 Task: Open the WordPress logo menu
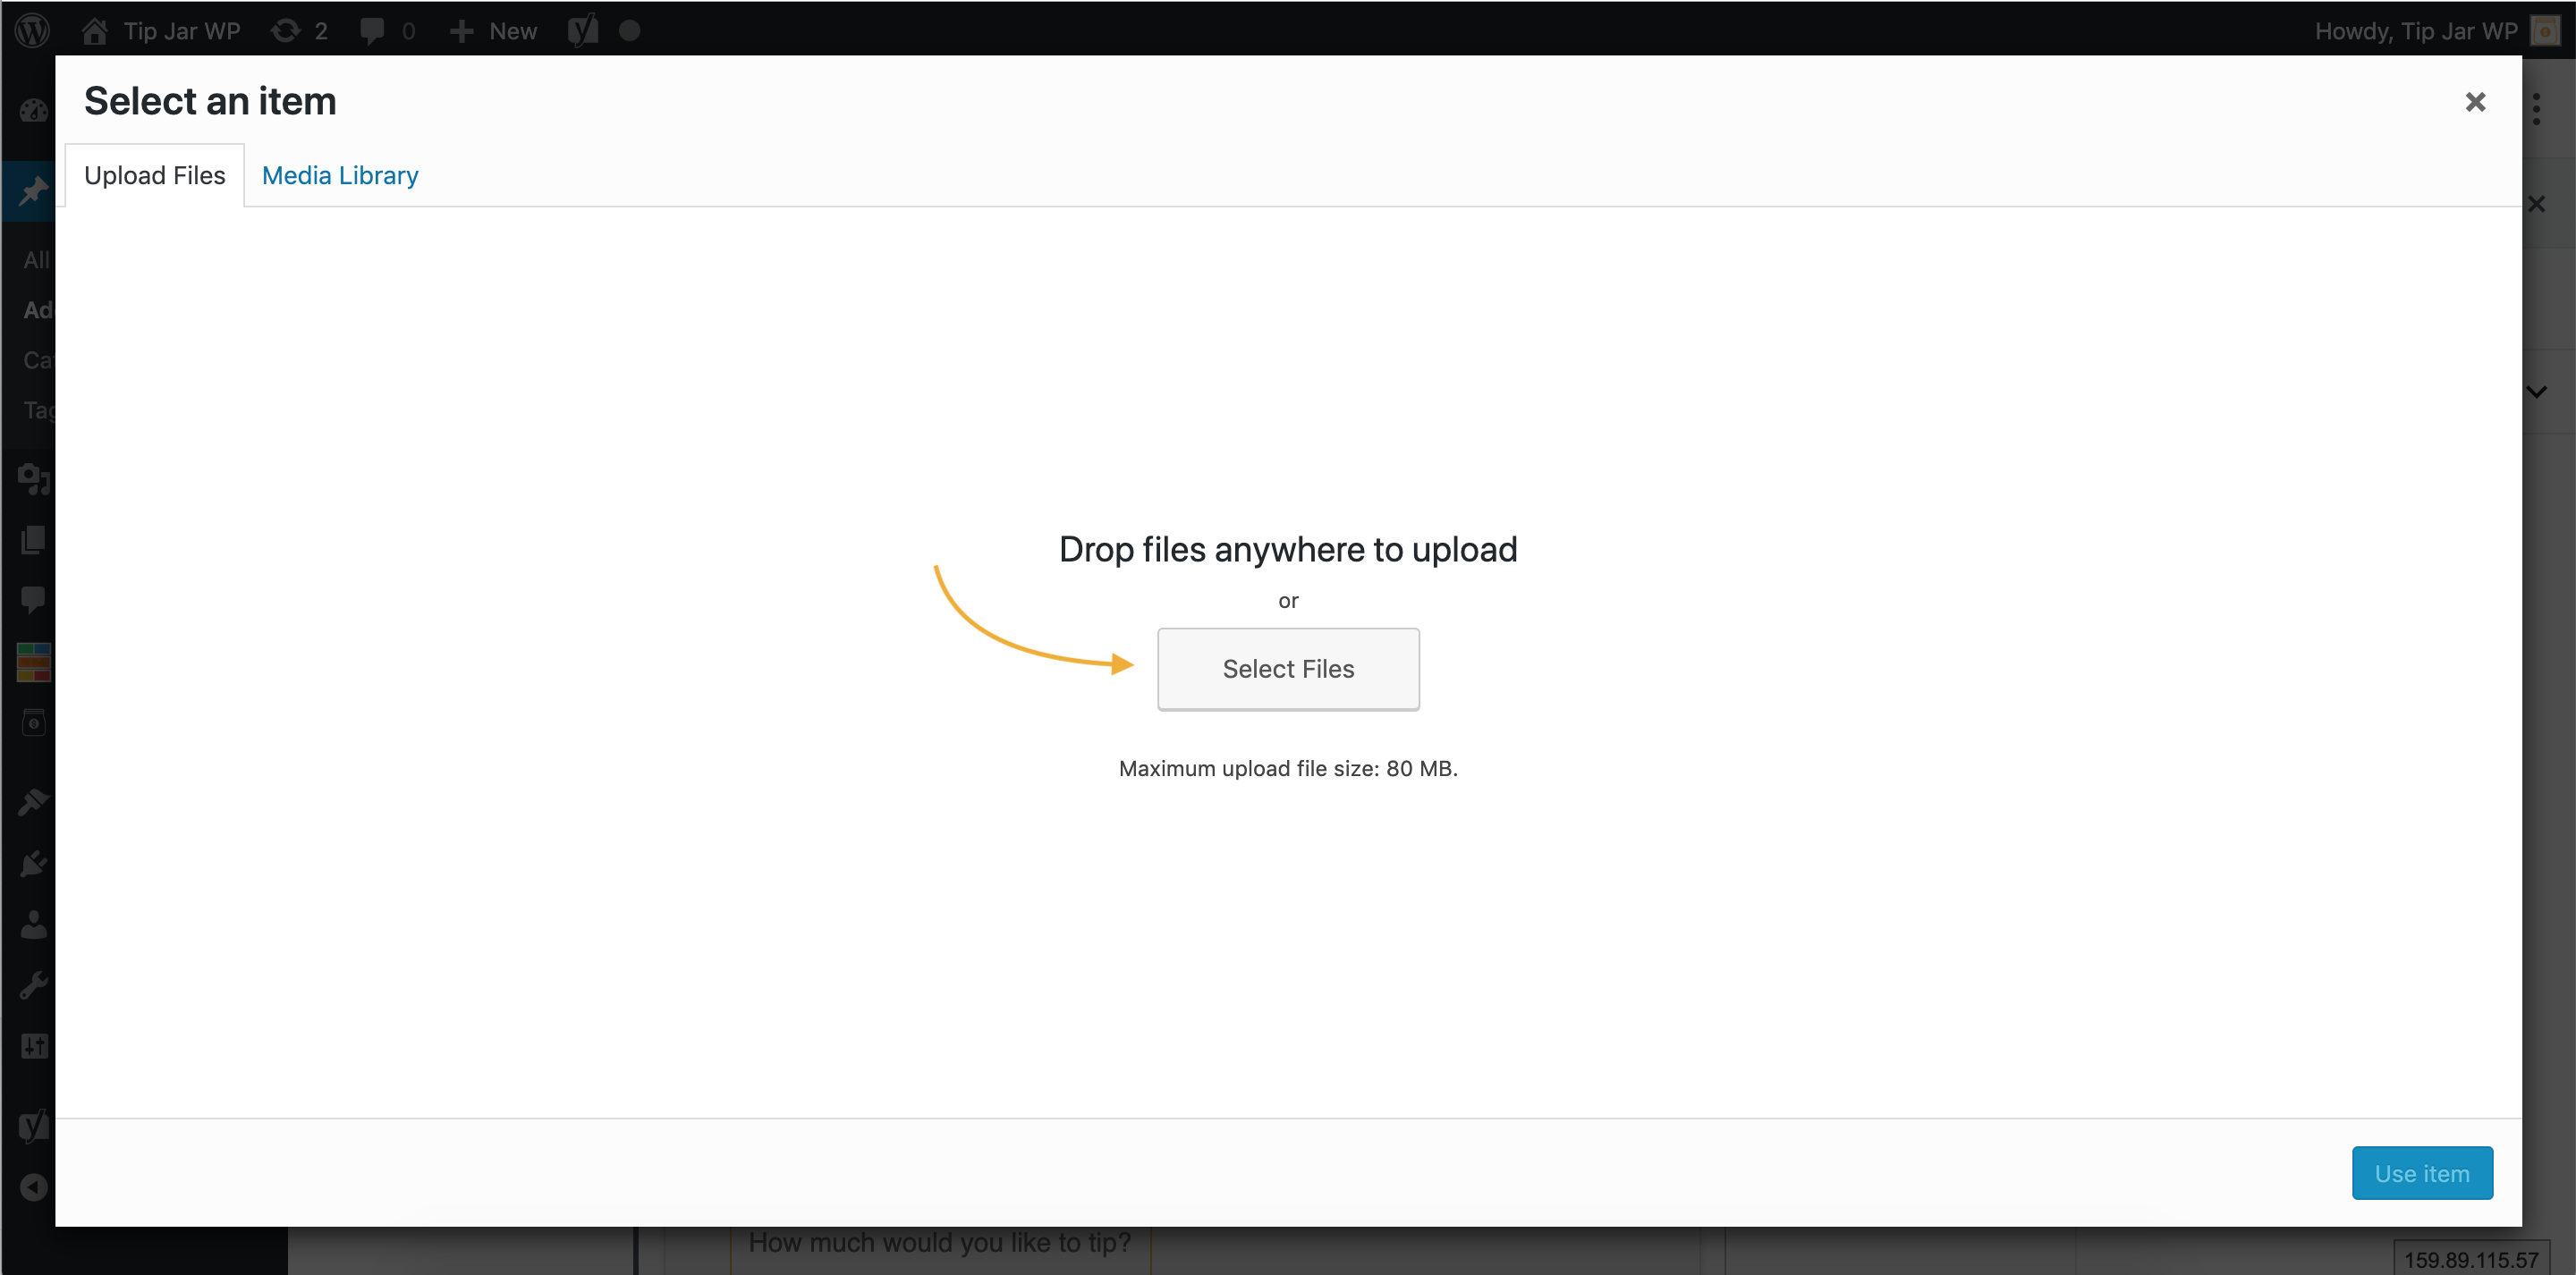[x=32, y=30]
